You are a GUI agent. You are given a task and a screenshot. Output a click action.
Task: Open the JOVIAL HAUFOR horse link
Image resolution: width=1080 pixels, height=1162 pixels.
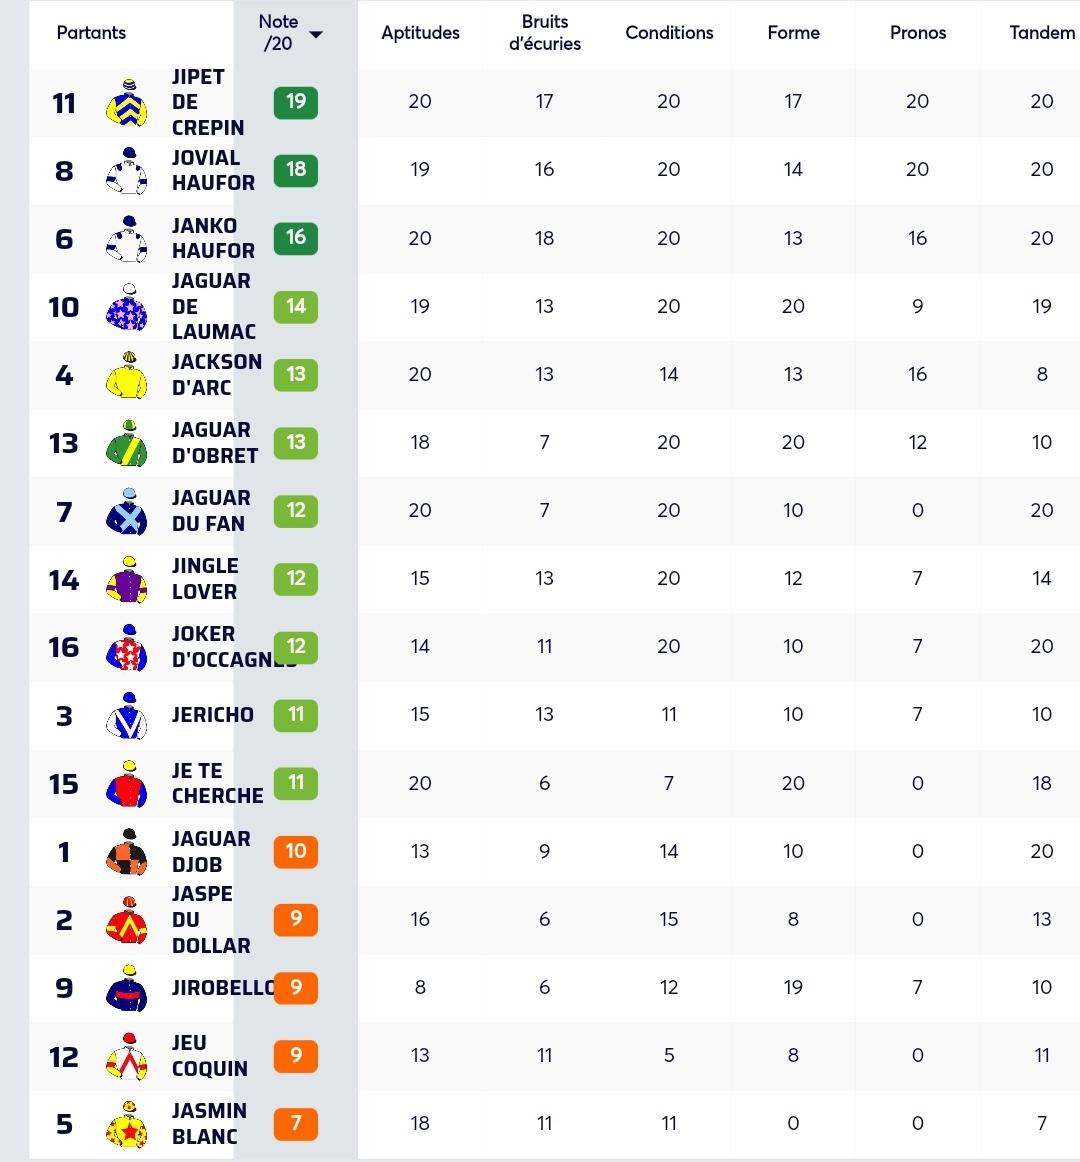click(x=213, y=170)
